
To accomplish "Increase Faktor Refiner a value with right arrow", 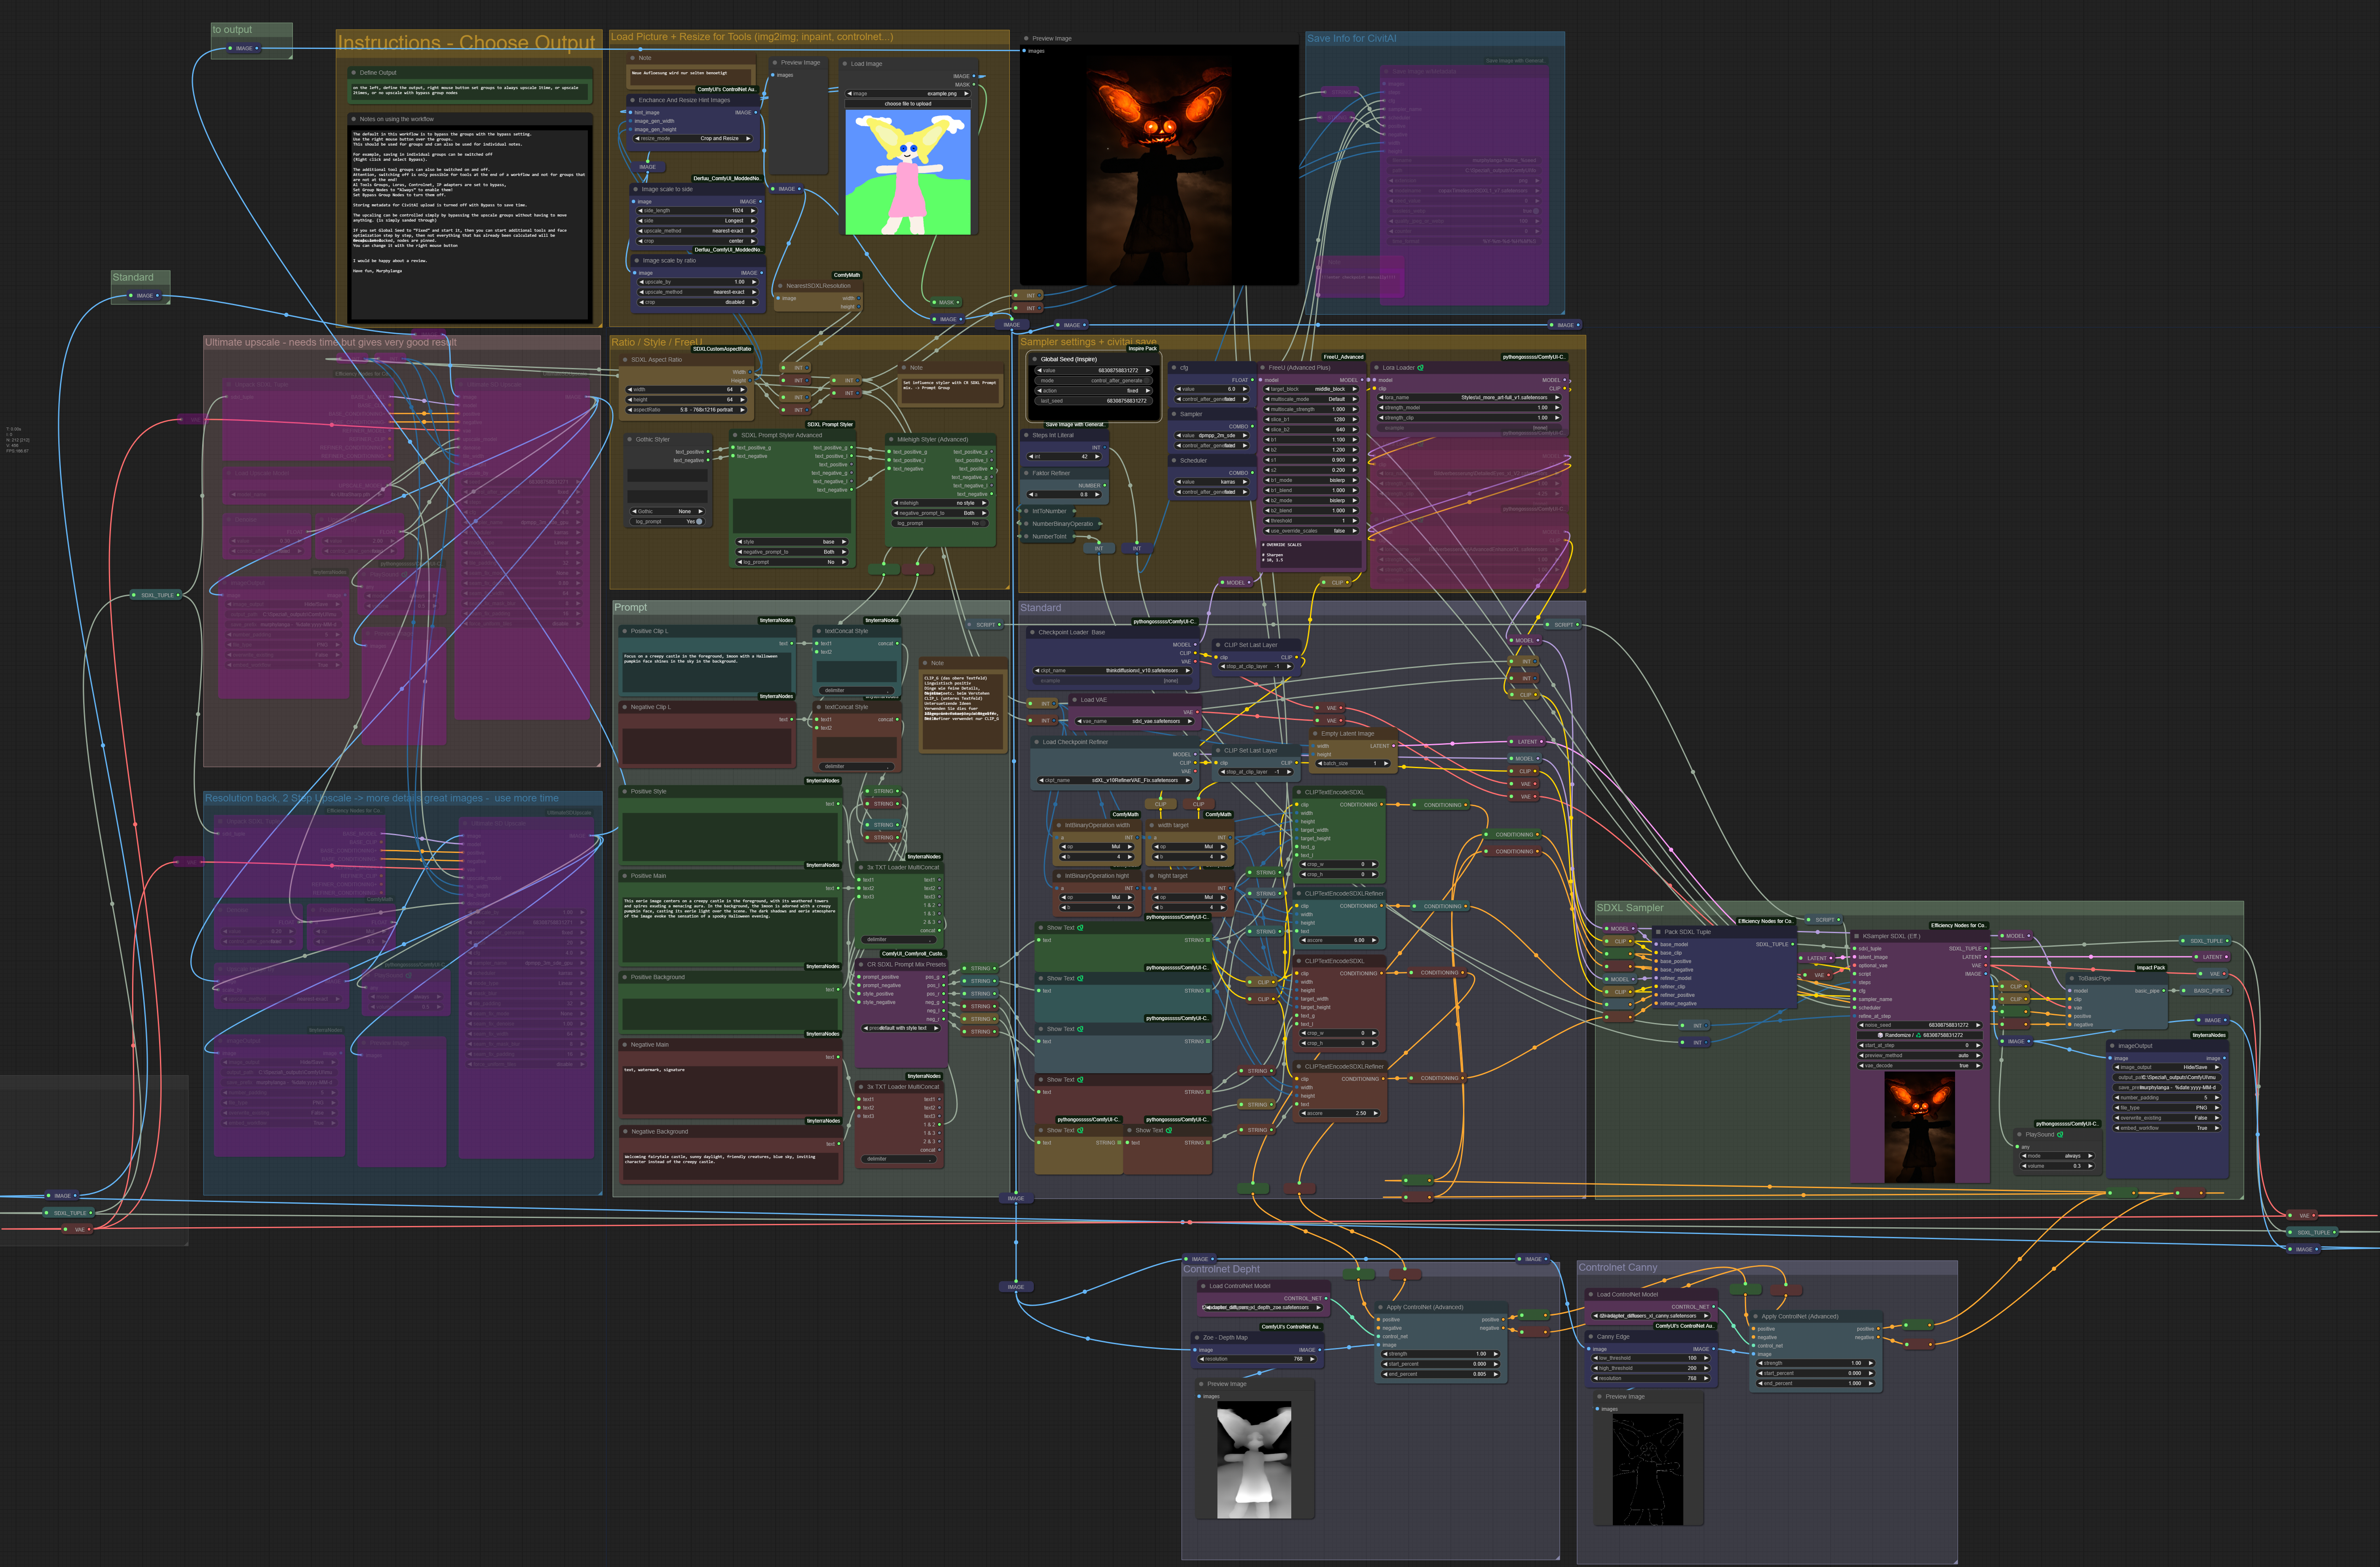I will point(1098,494).
